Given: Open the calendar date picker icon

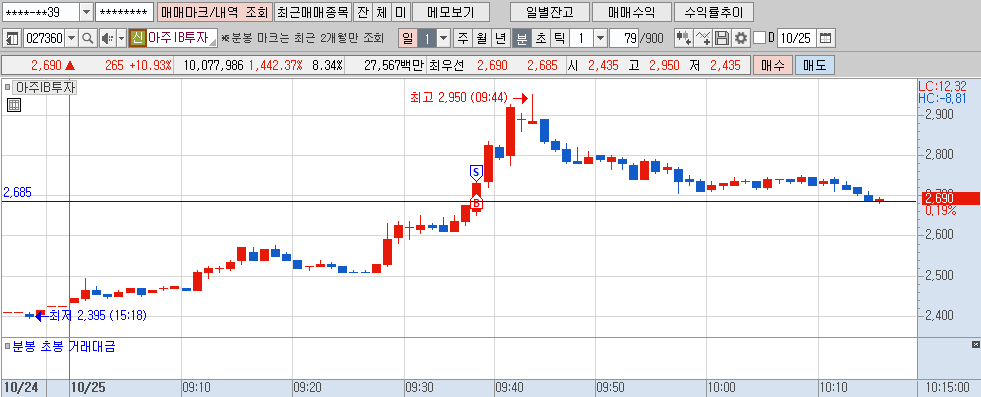Looking at the screenshot, I should [826, 38].
